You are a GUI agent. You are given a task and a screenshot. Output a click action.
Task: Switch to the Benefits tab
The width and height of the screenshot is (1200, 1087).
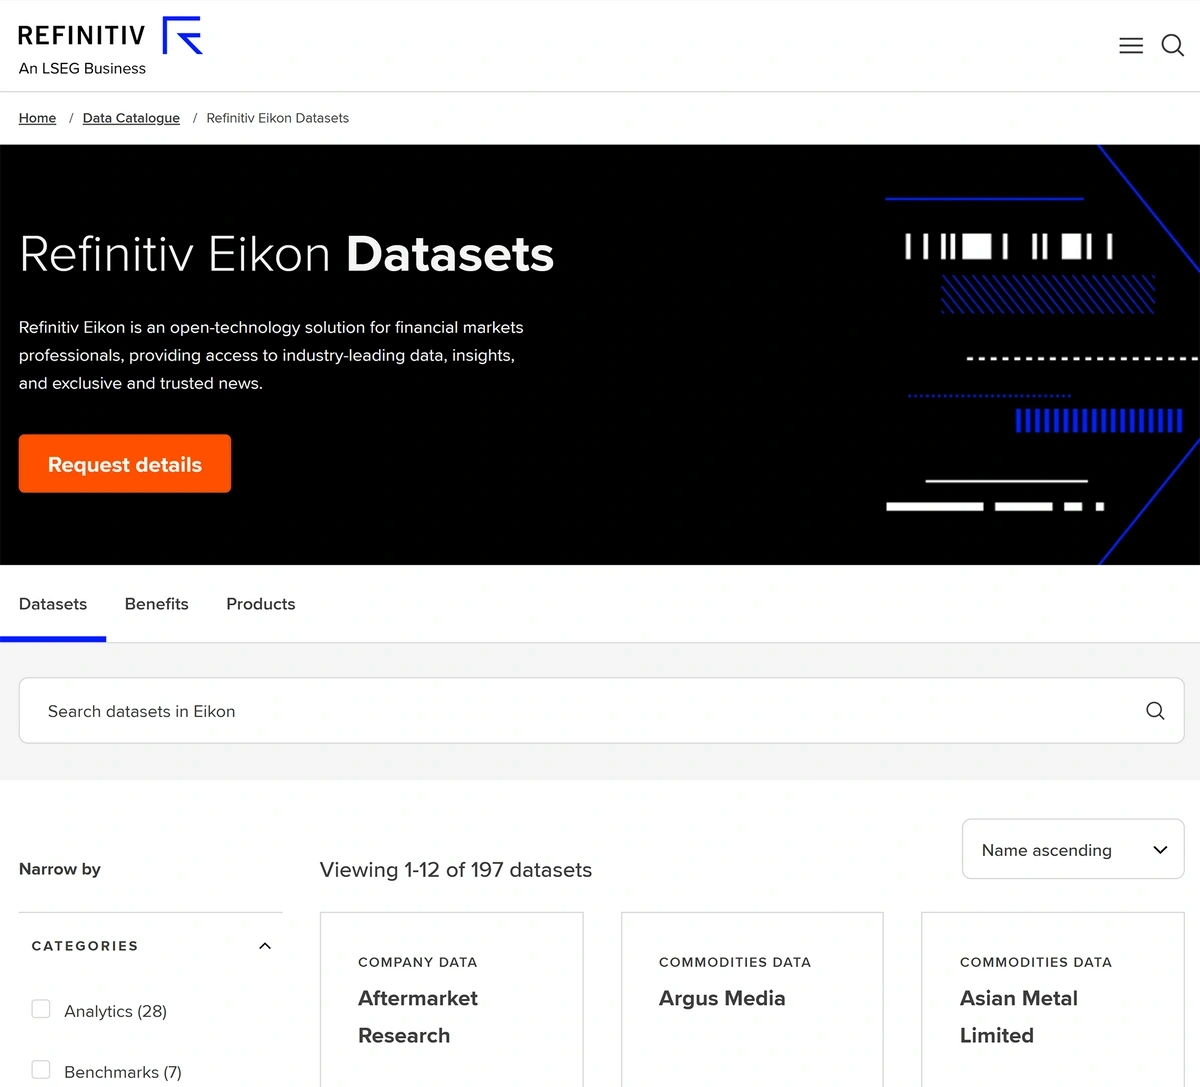[x=157, y=604]
